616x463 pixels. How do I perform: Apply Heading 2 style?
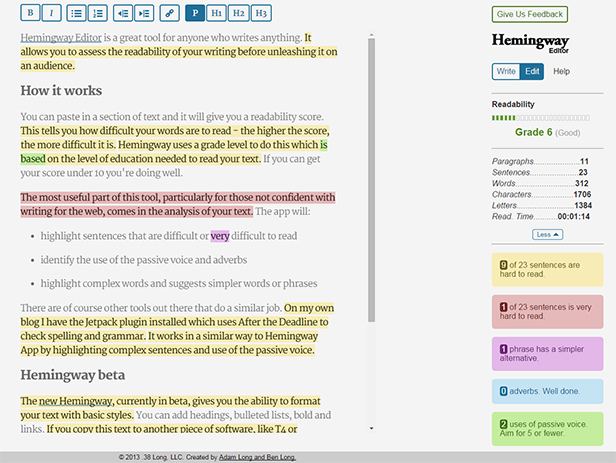[239, 14]
